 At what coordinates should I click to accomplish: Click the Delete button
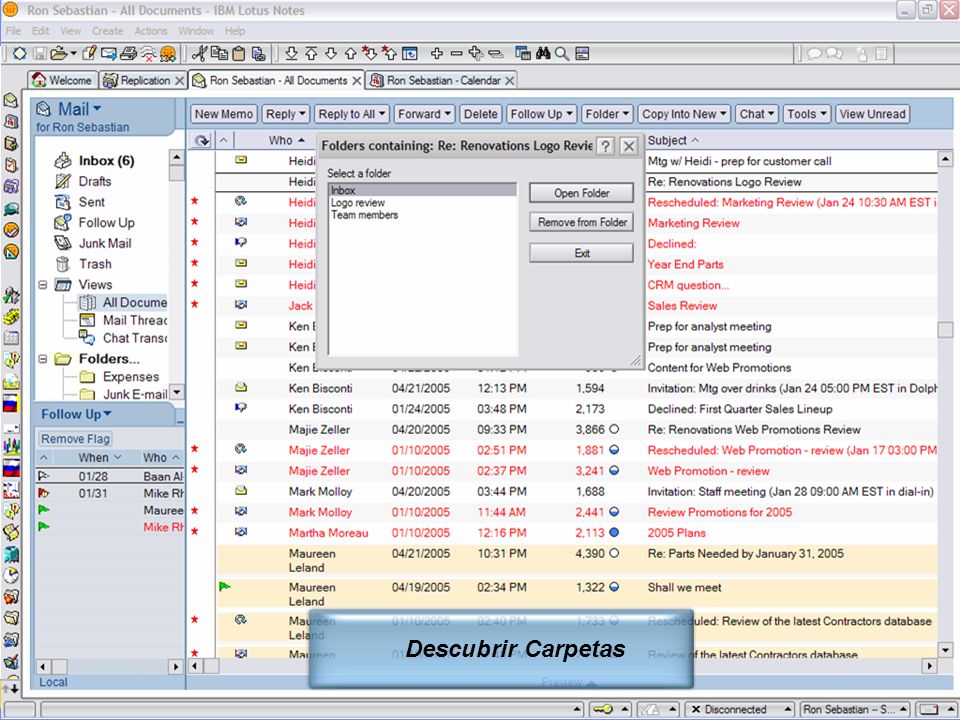click(481, 114)
